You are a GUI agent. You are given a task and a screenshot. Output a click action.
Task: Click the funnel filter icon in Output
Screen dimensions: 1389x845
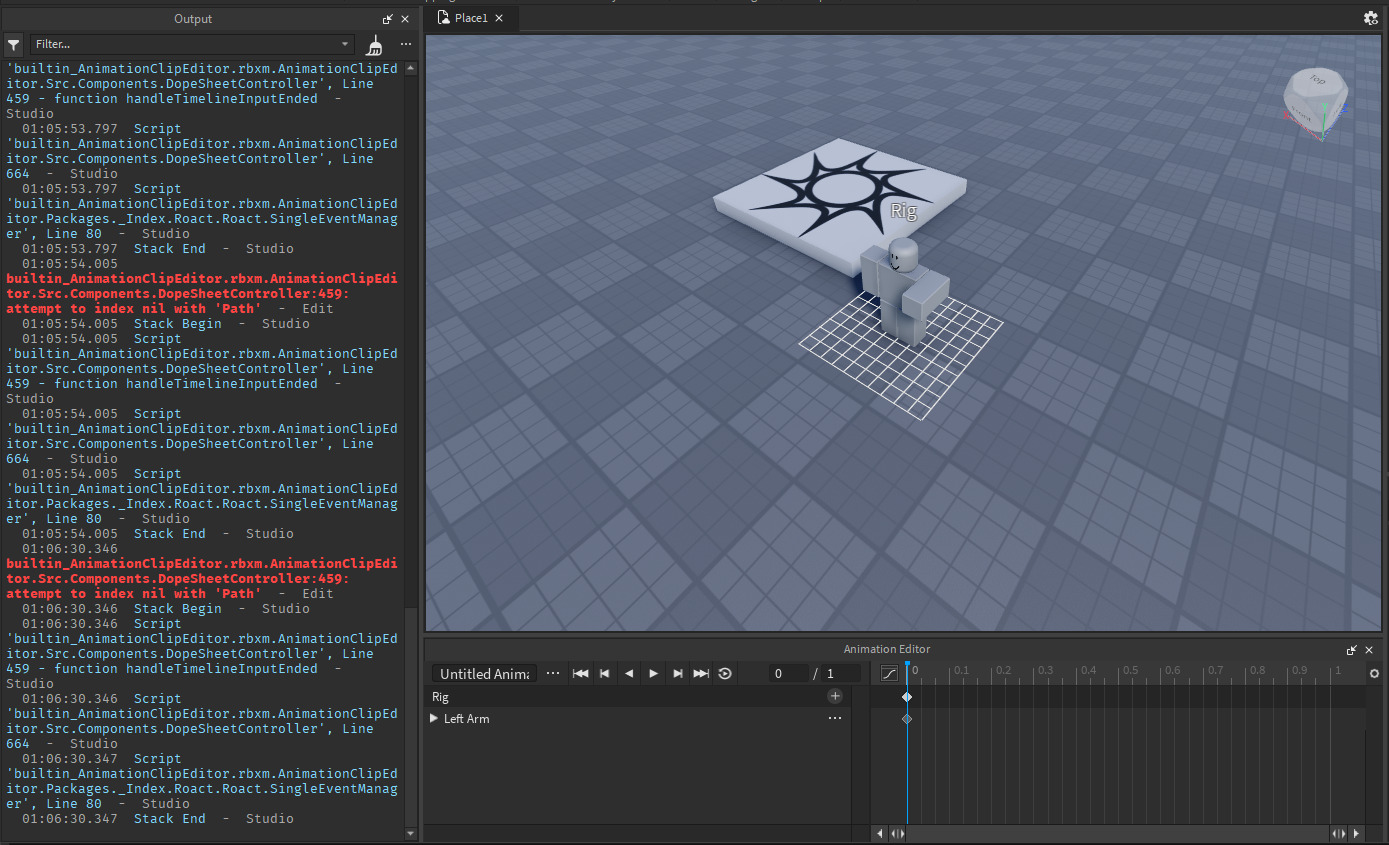[13, 44]
